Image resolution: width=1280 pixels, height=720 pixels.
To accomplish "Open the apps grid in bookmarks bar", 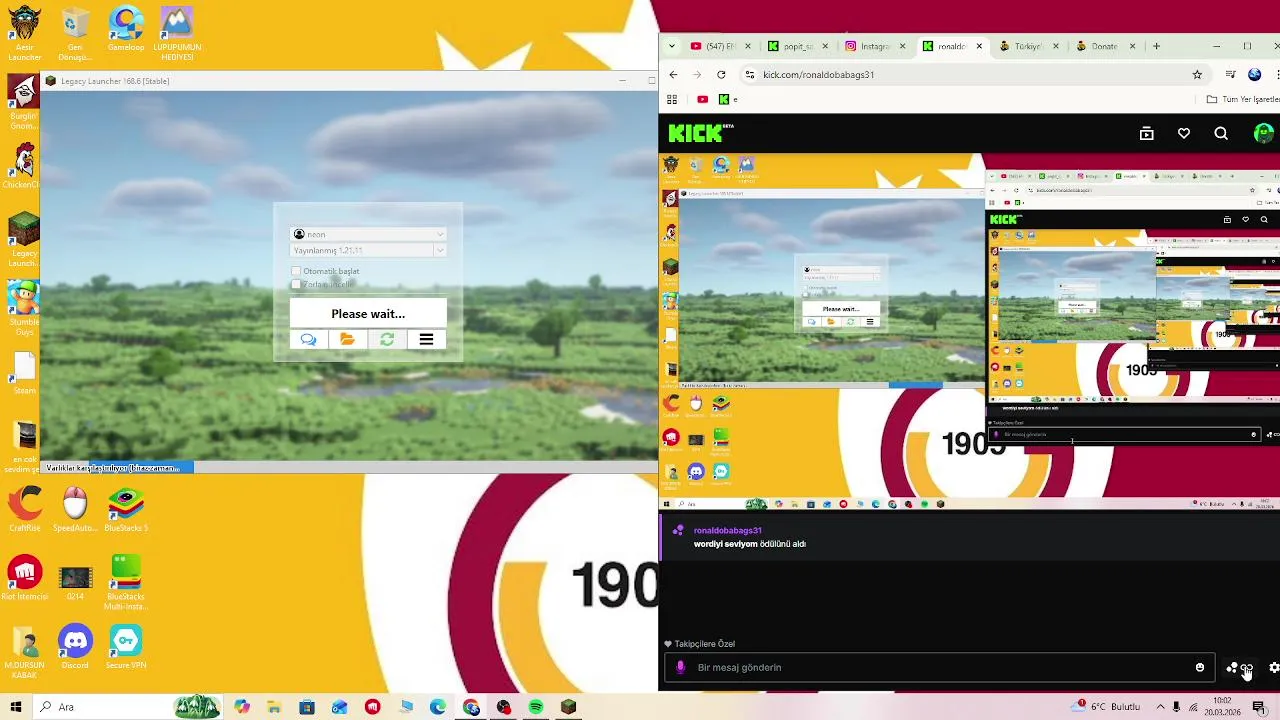I will (672, 100).
